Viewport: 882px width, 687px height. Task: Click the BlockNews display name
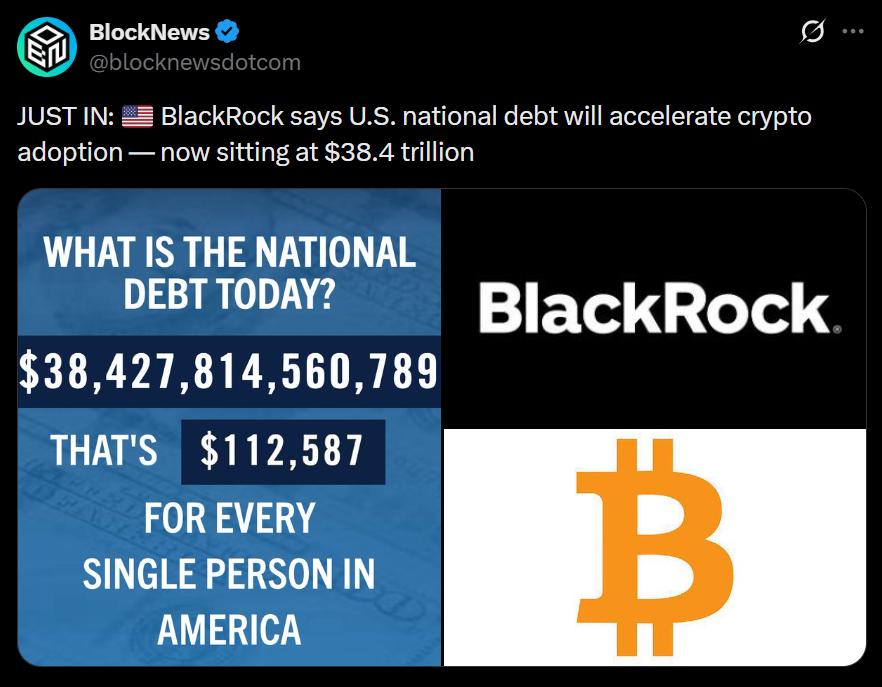click(x=145, y=30)
